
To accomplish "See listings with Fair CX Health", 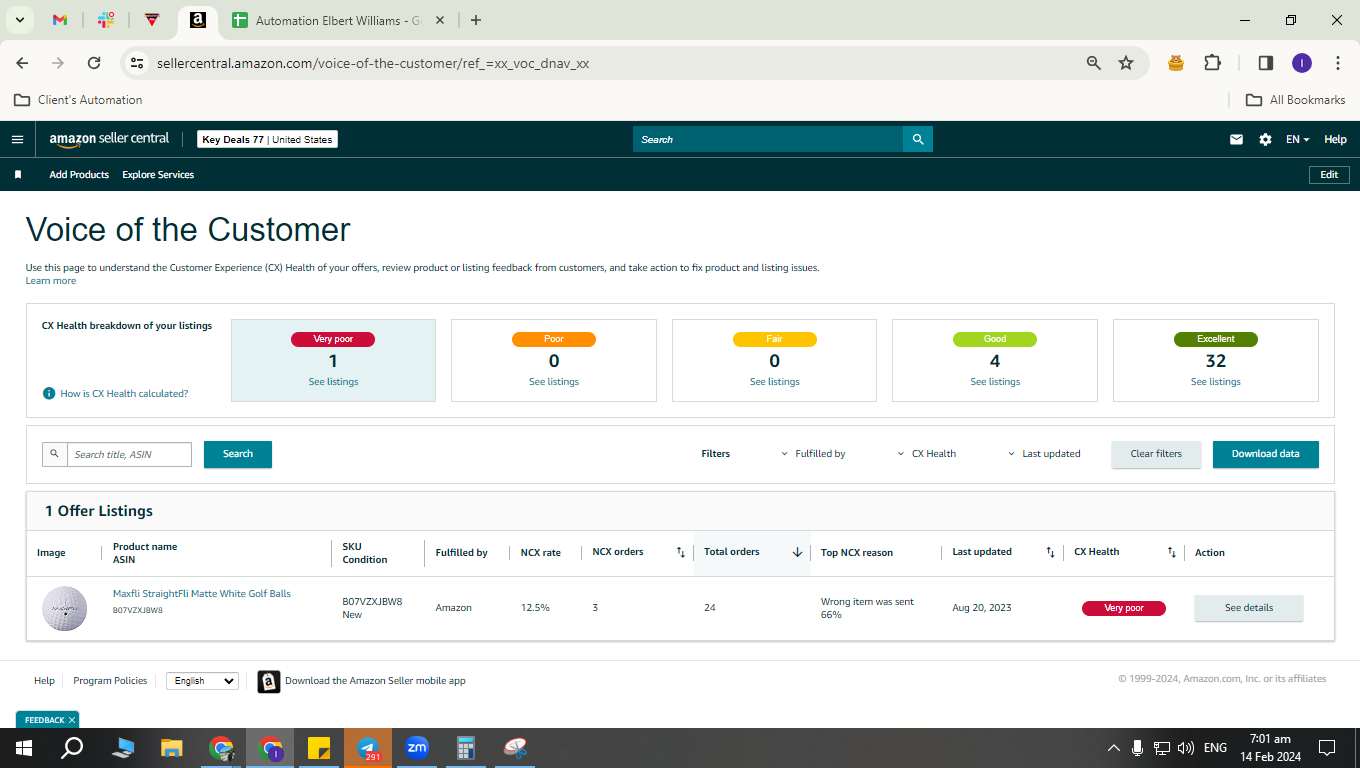I will coord(775,382).
